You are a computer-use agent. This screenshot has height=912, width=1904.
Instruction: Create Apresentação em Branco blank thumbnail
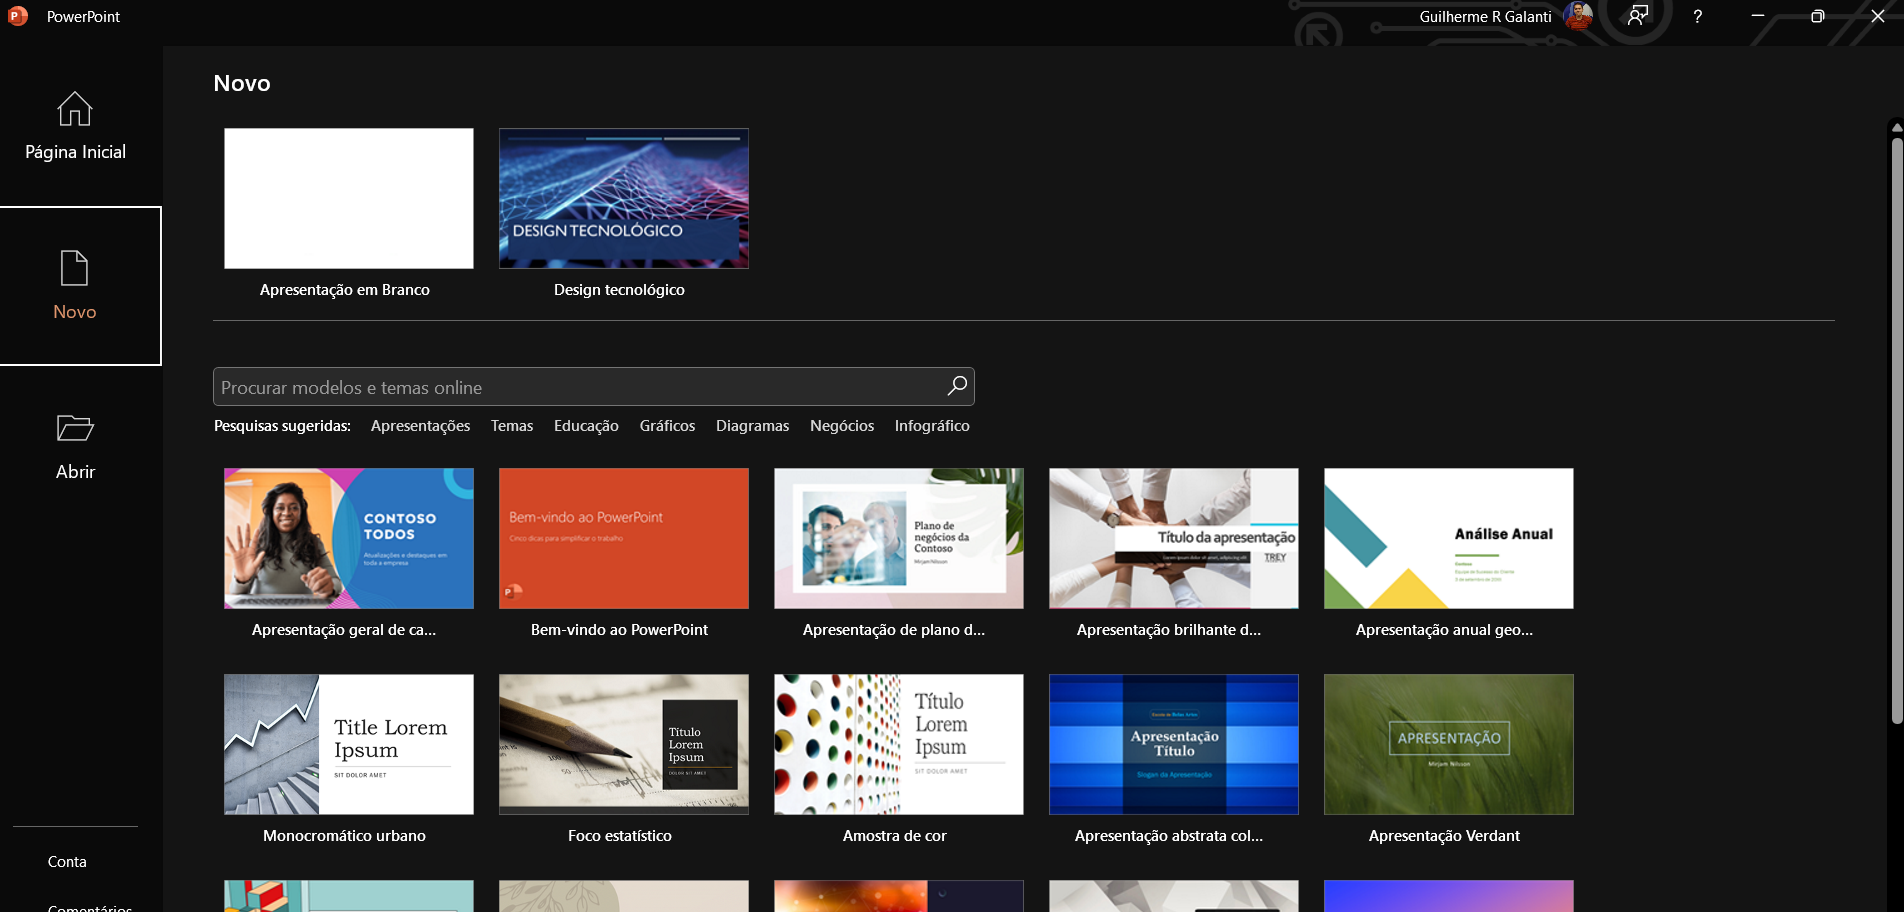(x=349, y=198)
